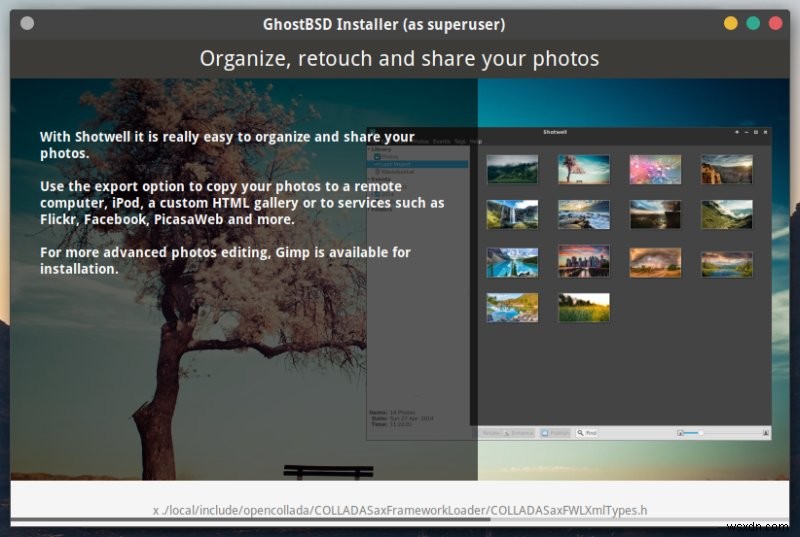Viewport: 800px width, 537px height.
Task: Click the gray window menu circle in title bar
Action: (x=27, y=23)
